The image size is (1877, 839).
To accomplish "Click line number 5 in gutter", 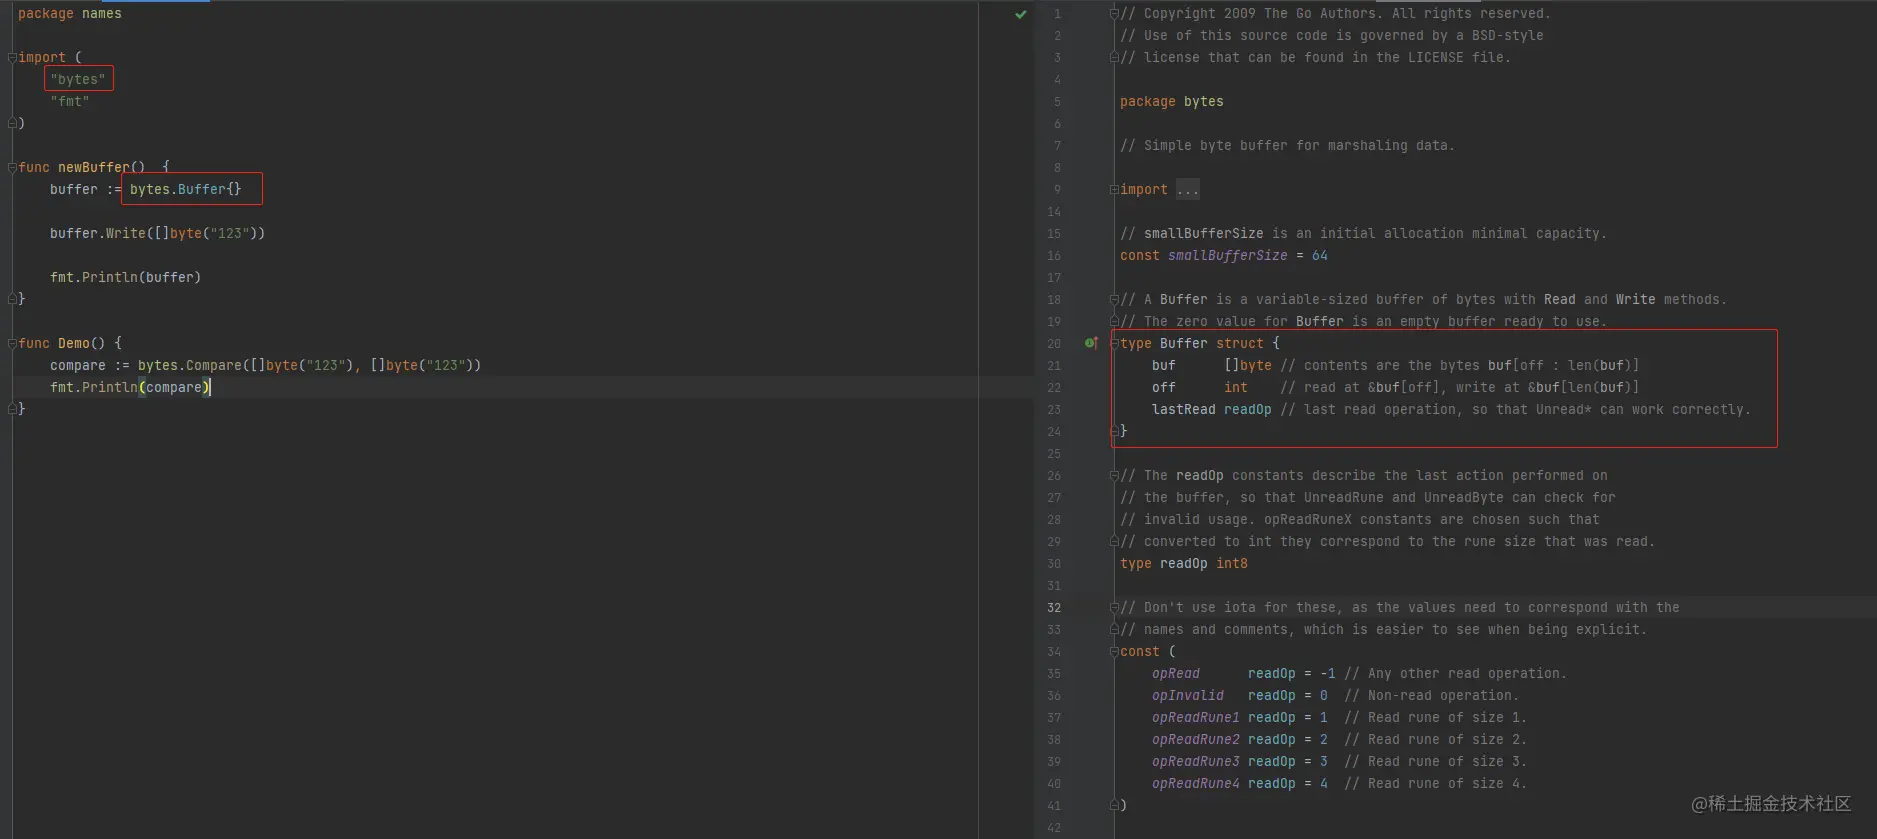I will tap(1057, 102).
